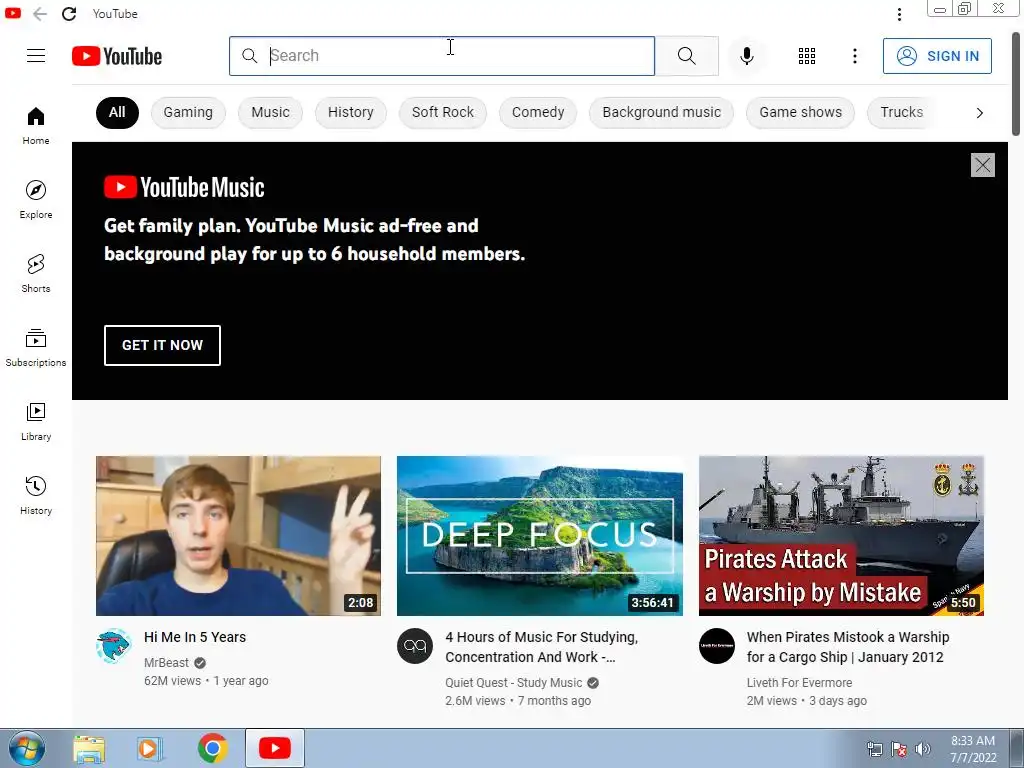Open Explore in sidebar
The image size is (1024, 768).
(x=36, y=200)
